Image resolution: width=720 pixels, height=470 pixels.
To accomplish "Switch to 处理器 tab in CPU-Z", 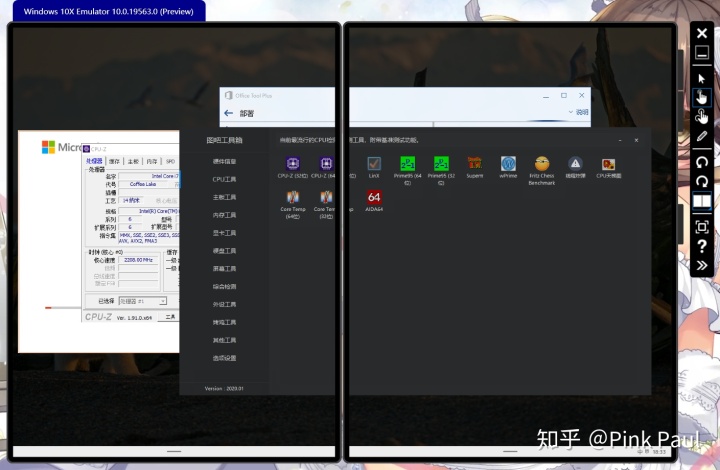I will pyautogui.click(x=94, y=161).
